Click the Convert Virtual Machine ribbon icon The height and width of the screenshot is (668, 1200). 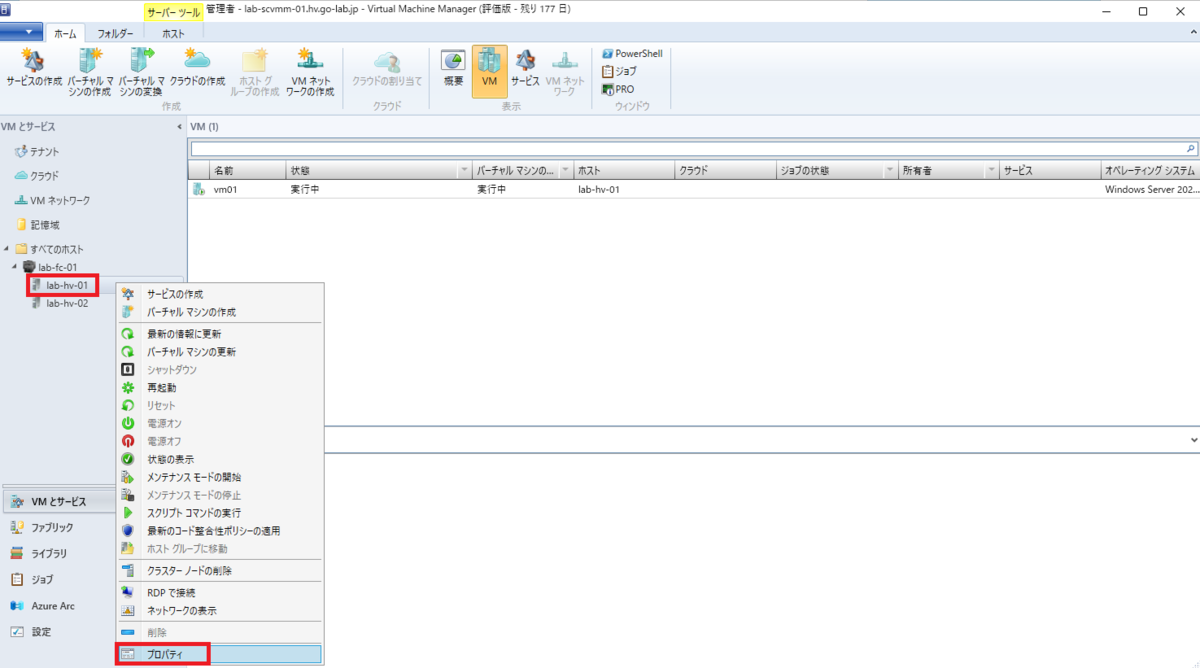[141, 71]
